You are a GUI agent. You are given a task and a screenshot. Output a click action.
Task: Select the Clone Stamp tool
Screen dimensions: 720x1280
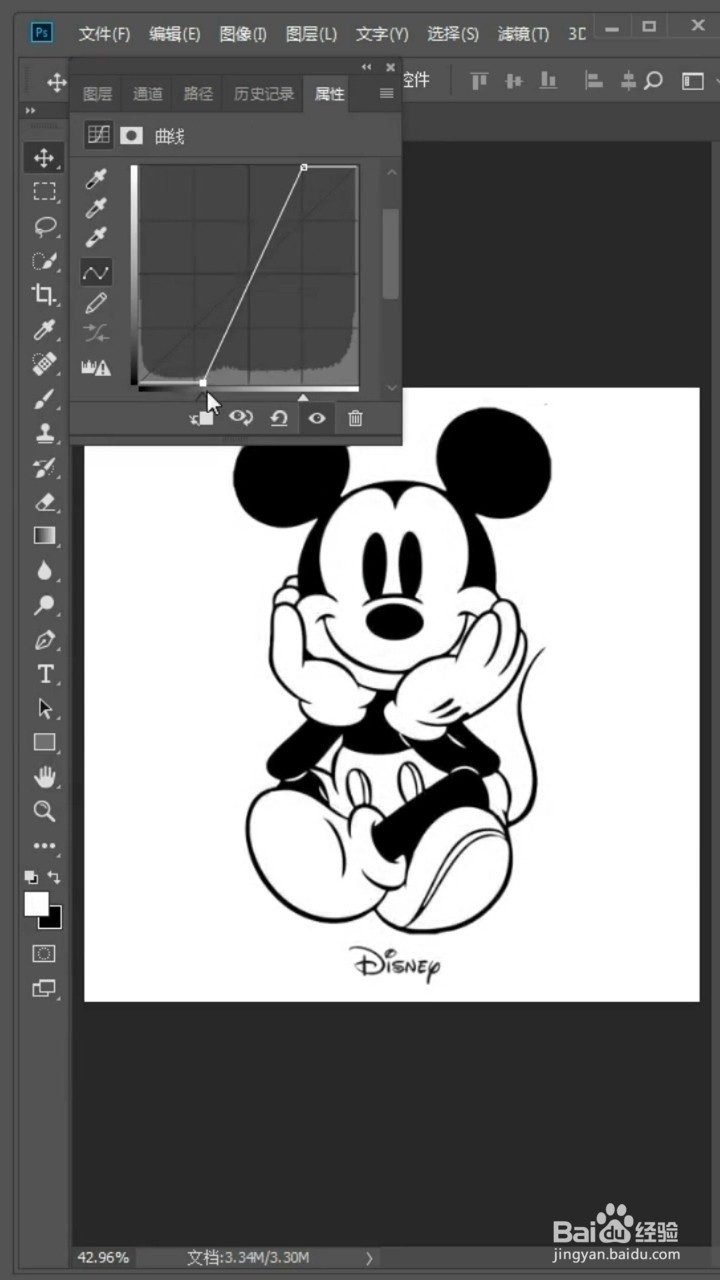coord(44,433)
